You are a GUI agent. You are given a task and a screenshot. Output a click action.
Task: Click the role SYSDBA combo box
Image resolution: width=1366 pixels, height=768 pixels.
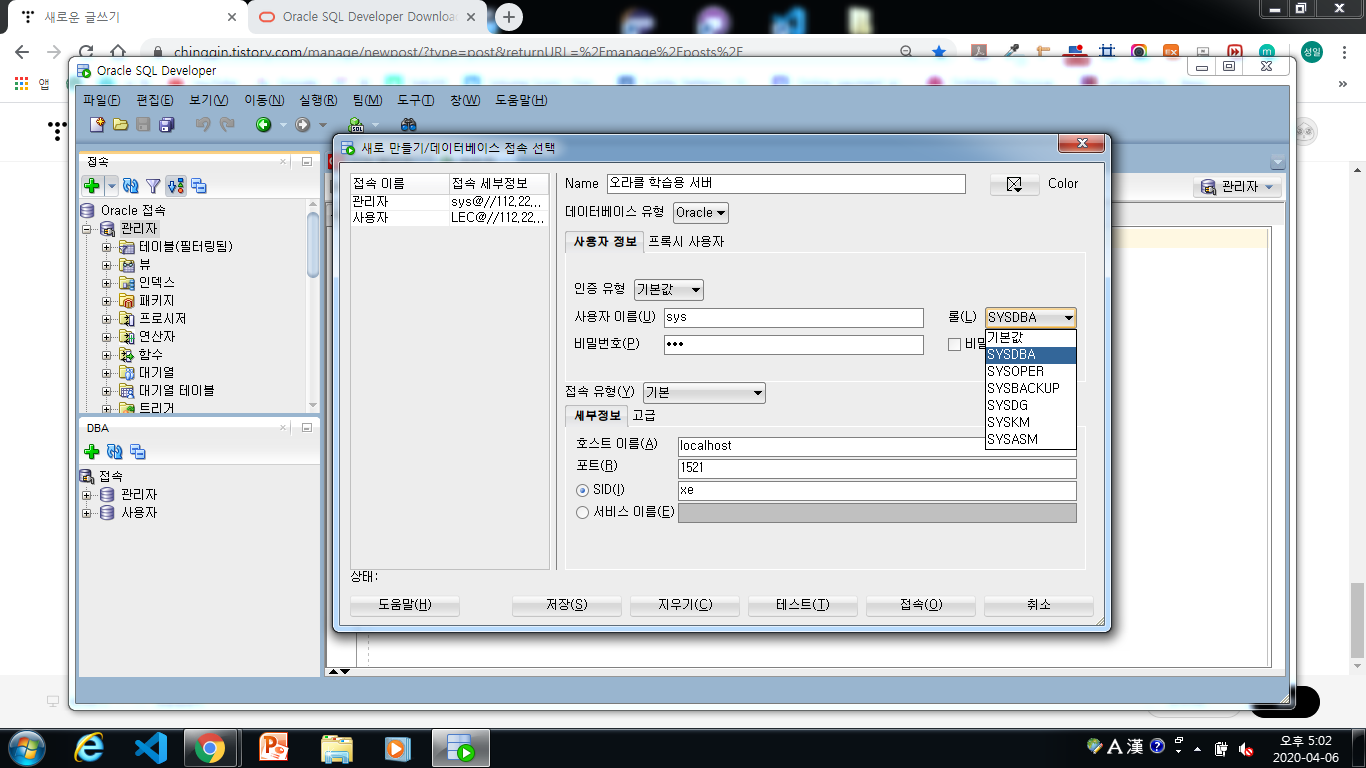pos(1031,318)
